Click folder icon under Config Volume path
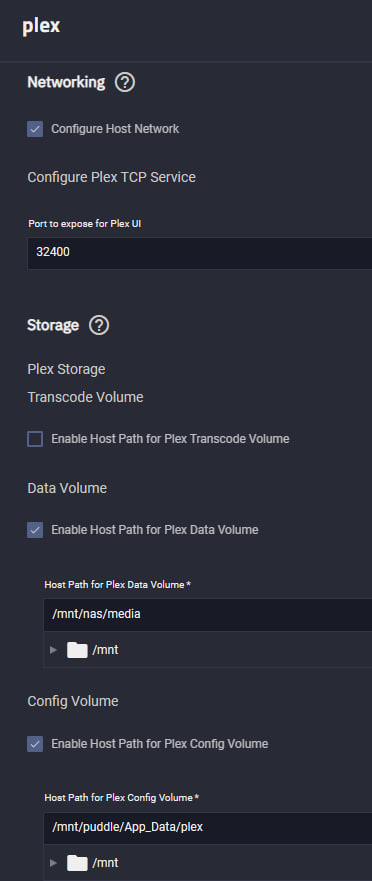The image size is (372, 881). tap(77, 862)
